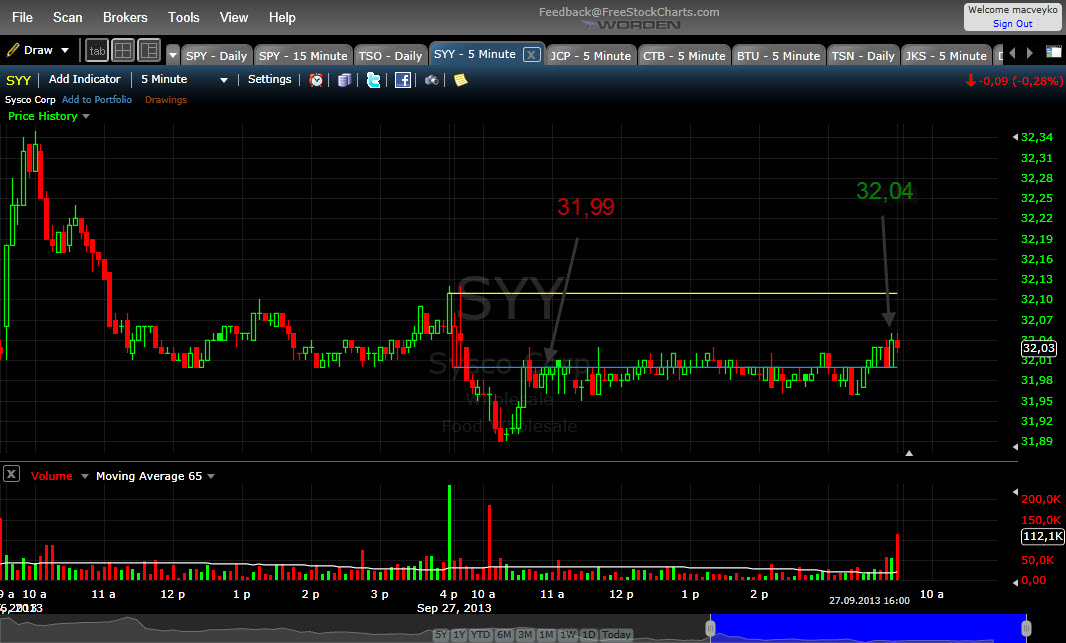Open the Brokers menu
This screenshot has width=1066, height=643.
pyautogui.click(x=125, y=17)
